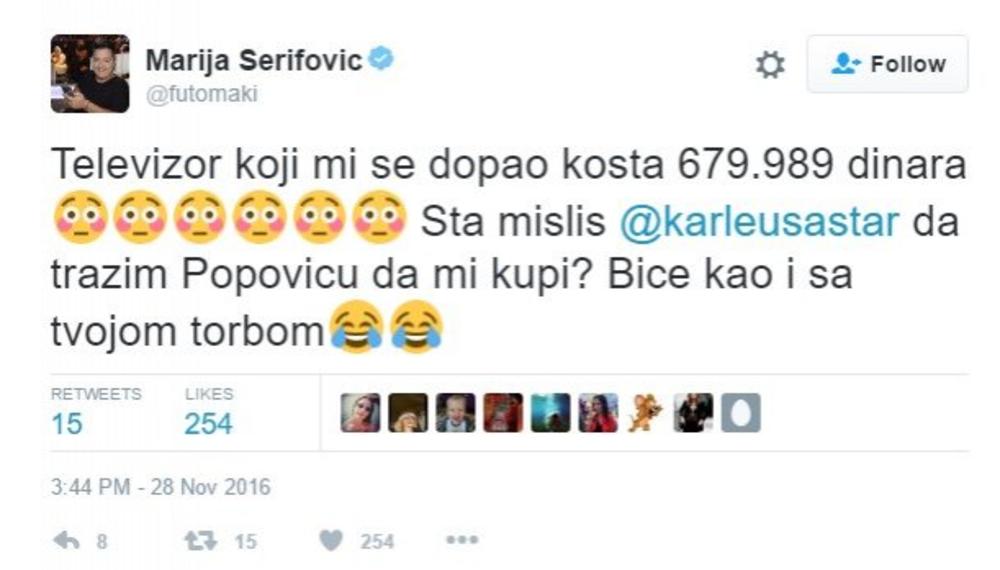
Task: Open the Jerry mouse cartoon avatar
Action: 645,413
